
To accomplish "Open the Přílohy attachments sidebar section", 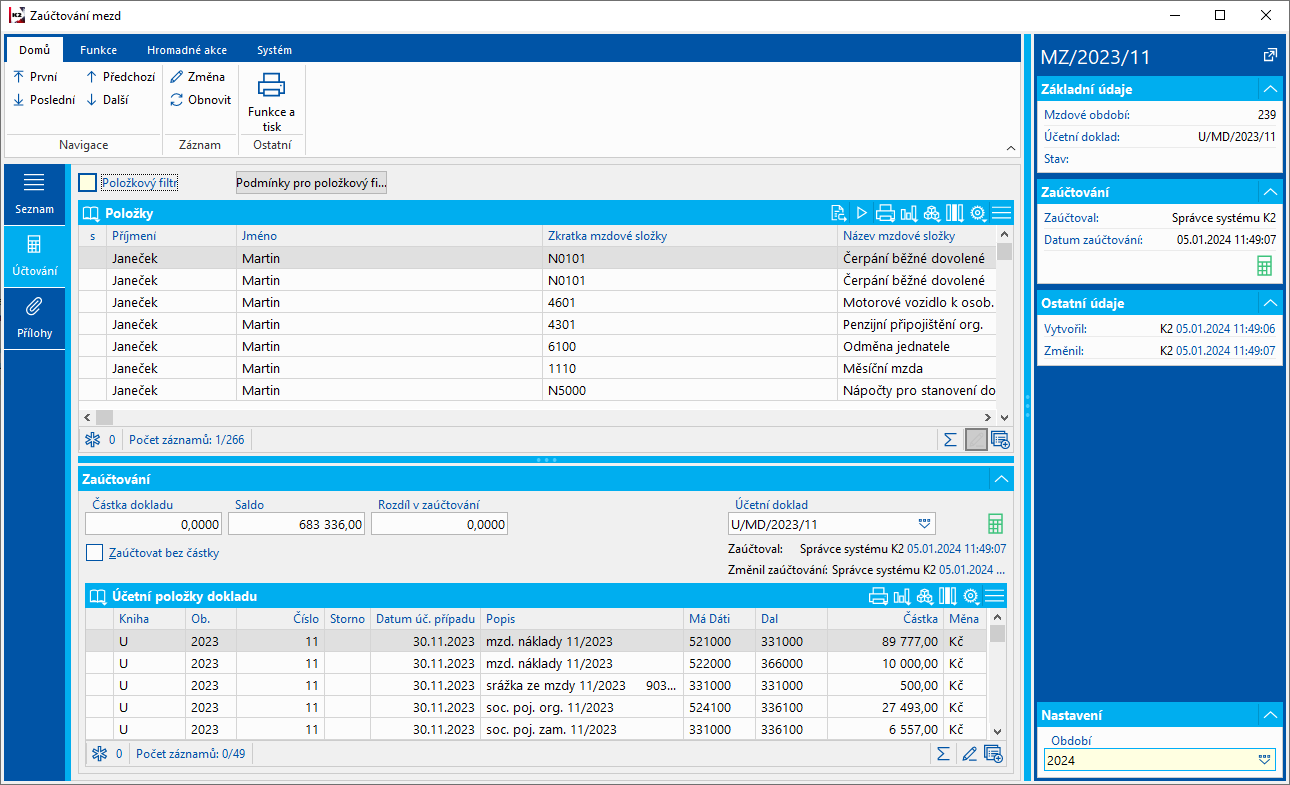I will tap(34, 317).
